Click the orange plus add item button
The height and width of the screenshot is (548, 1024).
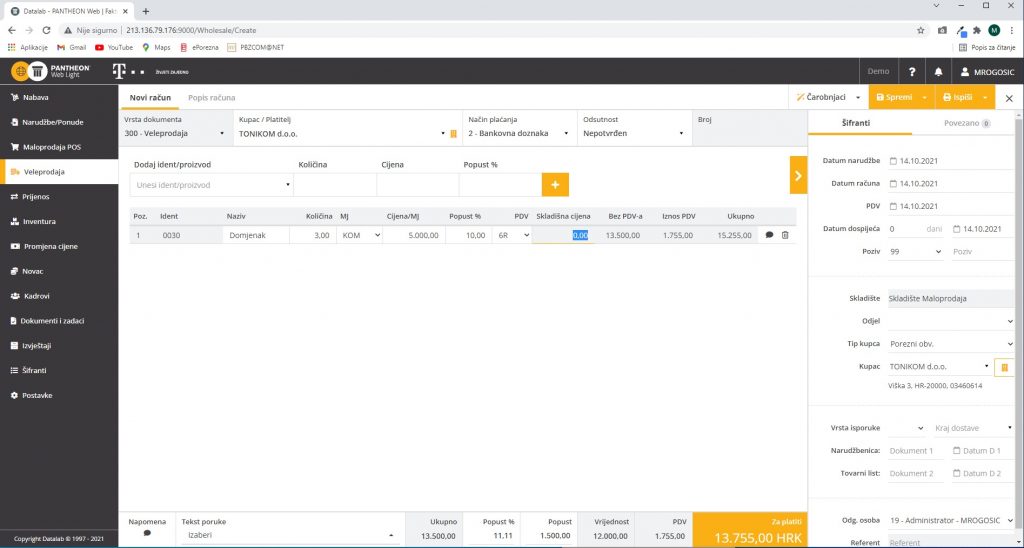pyautogui.click(x=555, y=185)
